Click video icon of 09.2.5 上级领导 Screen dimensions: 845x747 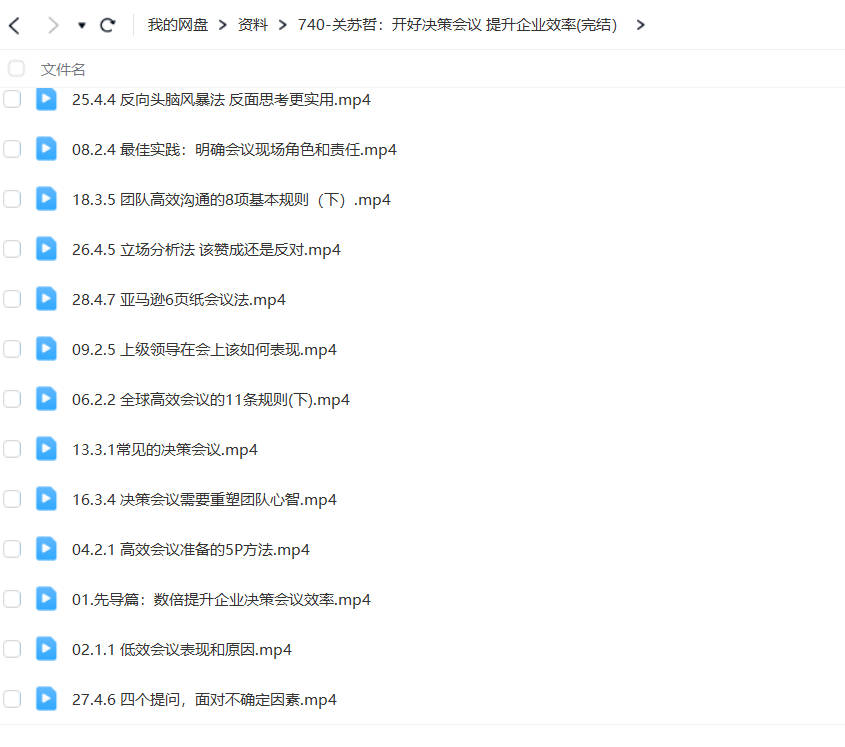(46, 349)
